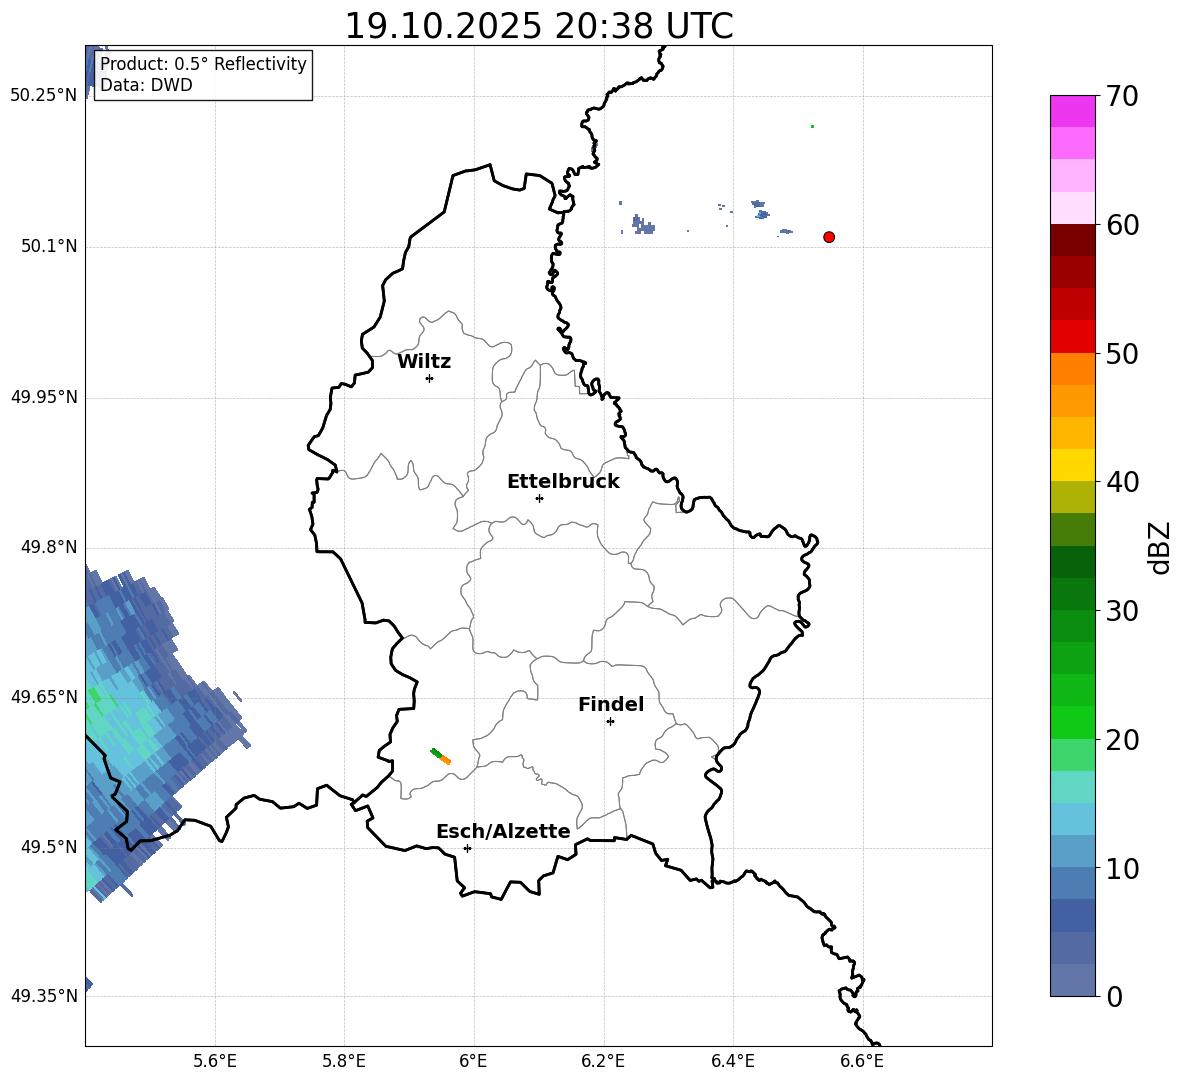Click the 70 tick label on colorbar
Screen dimensions: 1184x1081
[1122, 97]
